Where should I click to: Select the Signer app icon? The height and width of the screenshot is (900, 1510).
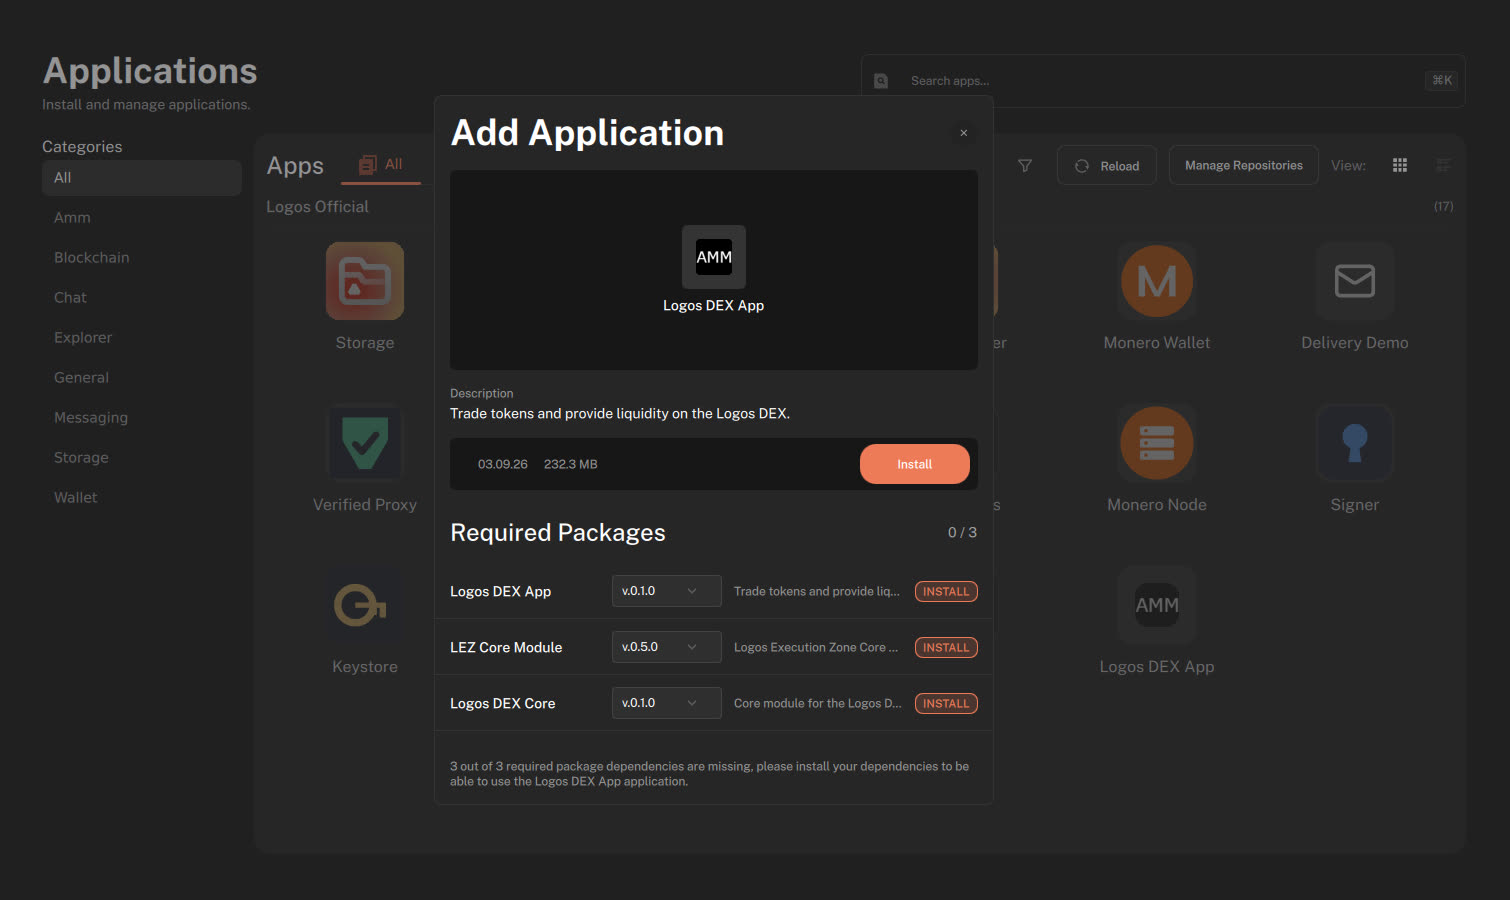point(1355,443)
